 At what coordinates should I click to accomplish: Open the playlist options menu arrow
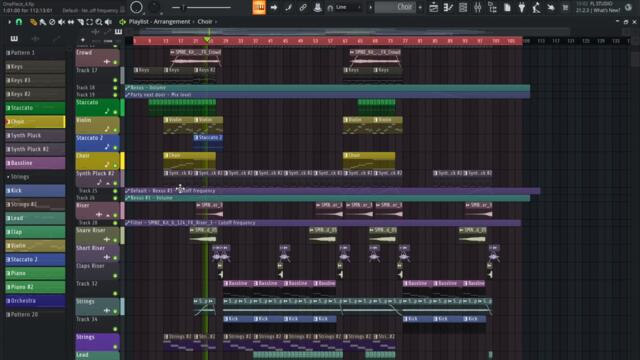click(x=9, y=22)
